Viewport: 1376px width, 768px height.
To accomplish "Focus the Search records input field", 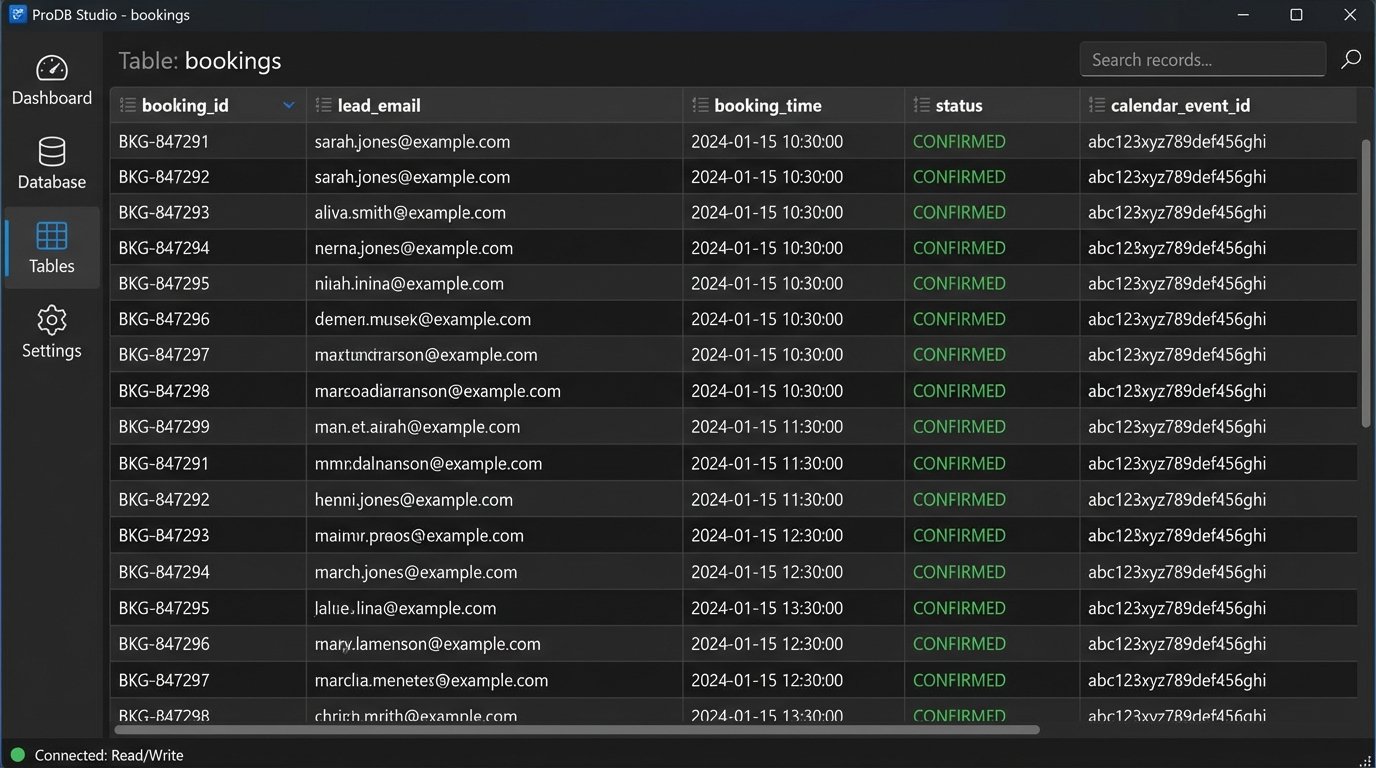I will coord(1202,60).
